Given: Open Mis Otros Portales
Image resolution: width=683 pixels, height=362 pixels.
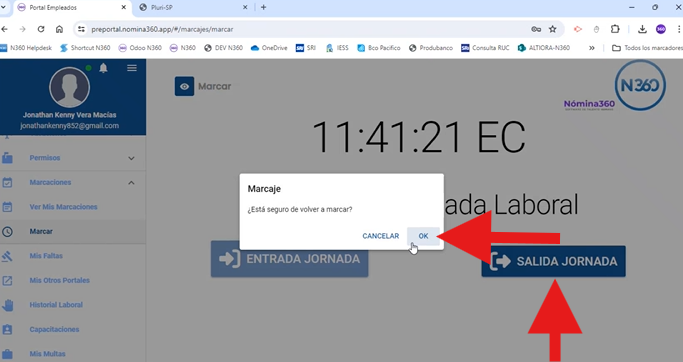Looking at the screenshot, I should [60, 280].
